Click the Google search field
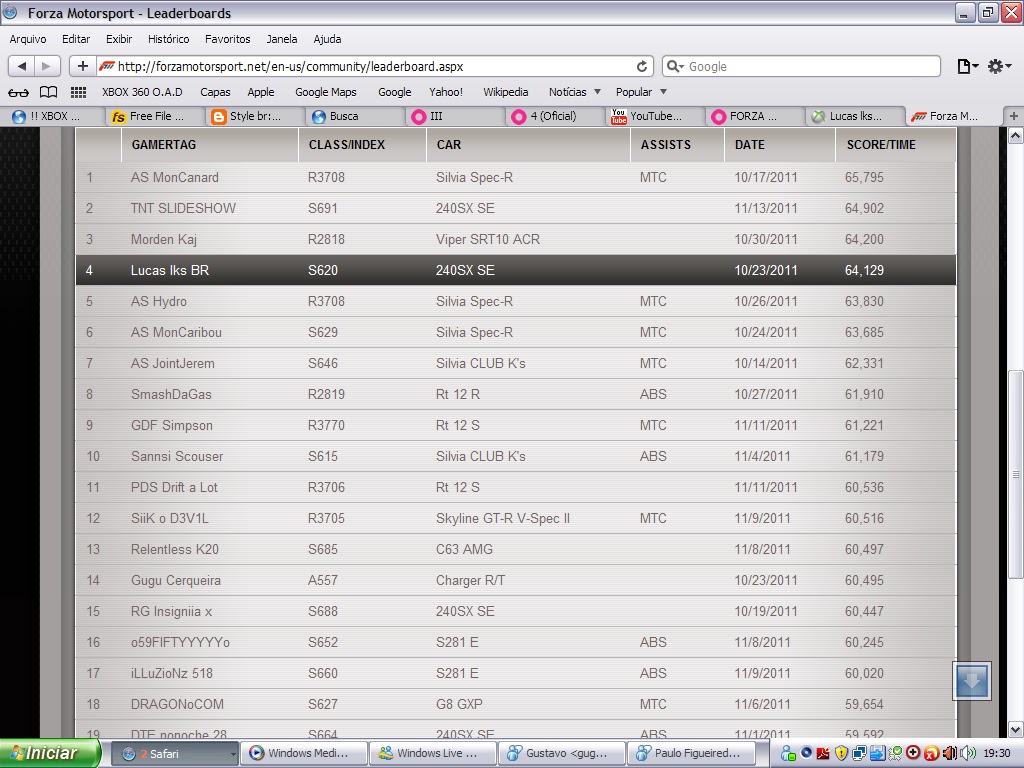The height and width of the screenshot is (768, 1024). pyautogui.click(x=801, y=67)
